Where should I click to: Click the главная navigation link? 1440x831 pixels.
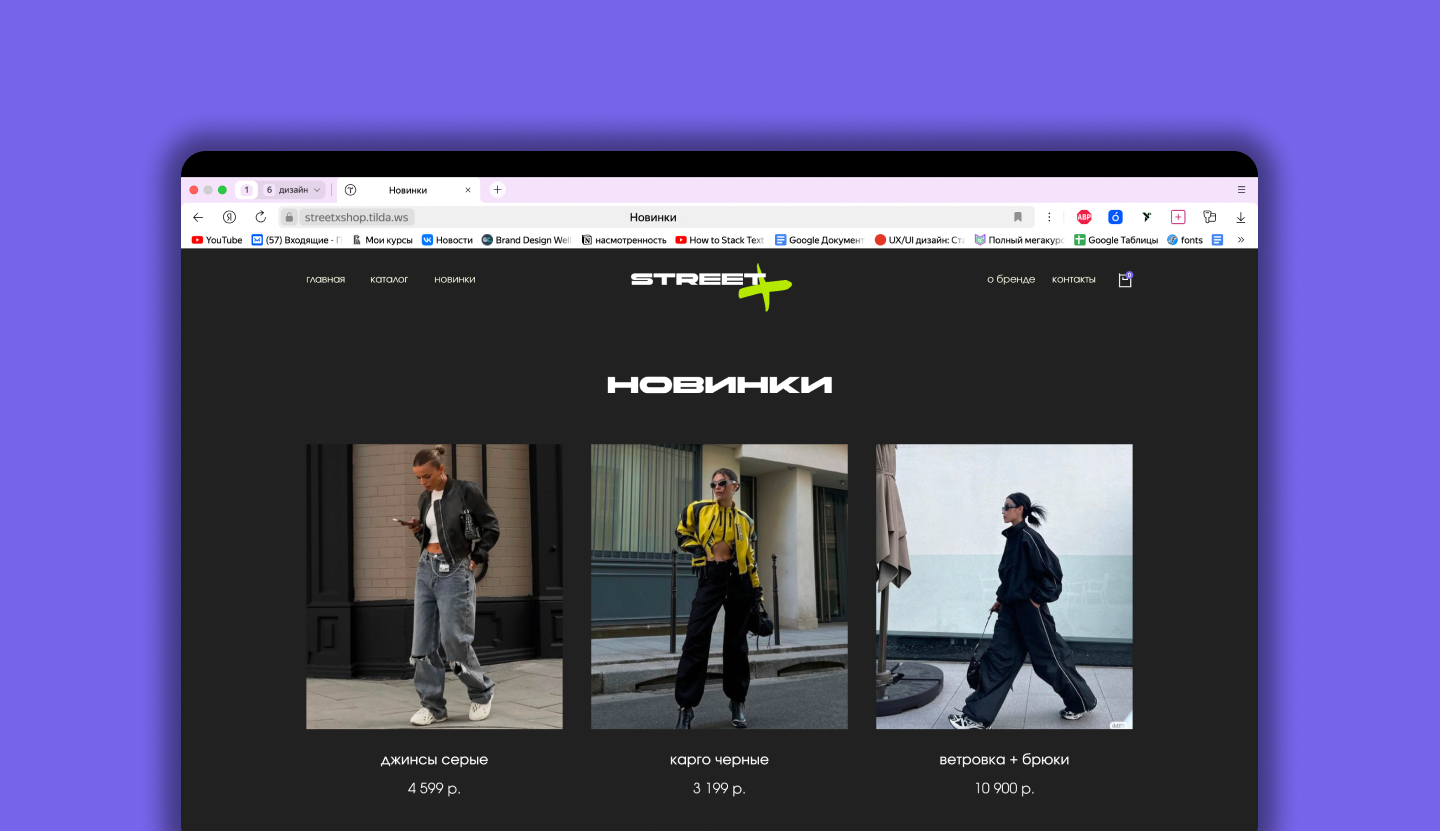[x=326, y=280]
